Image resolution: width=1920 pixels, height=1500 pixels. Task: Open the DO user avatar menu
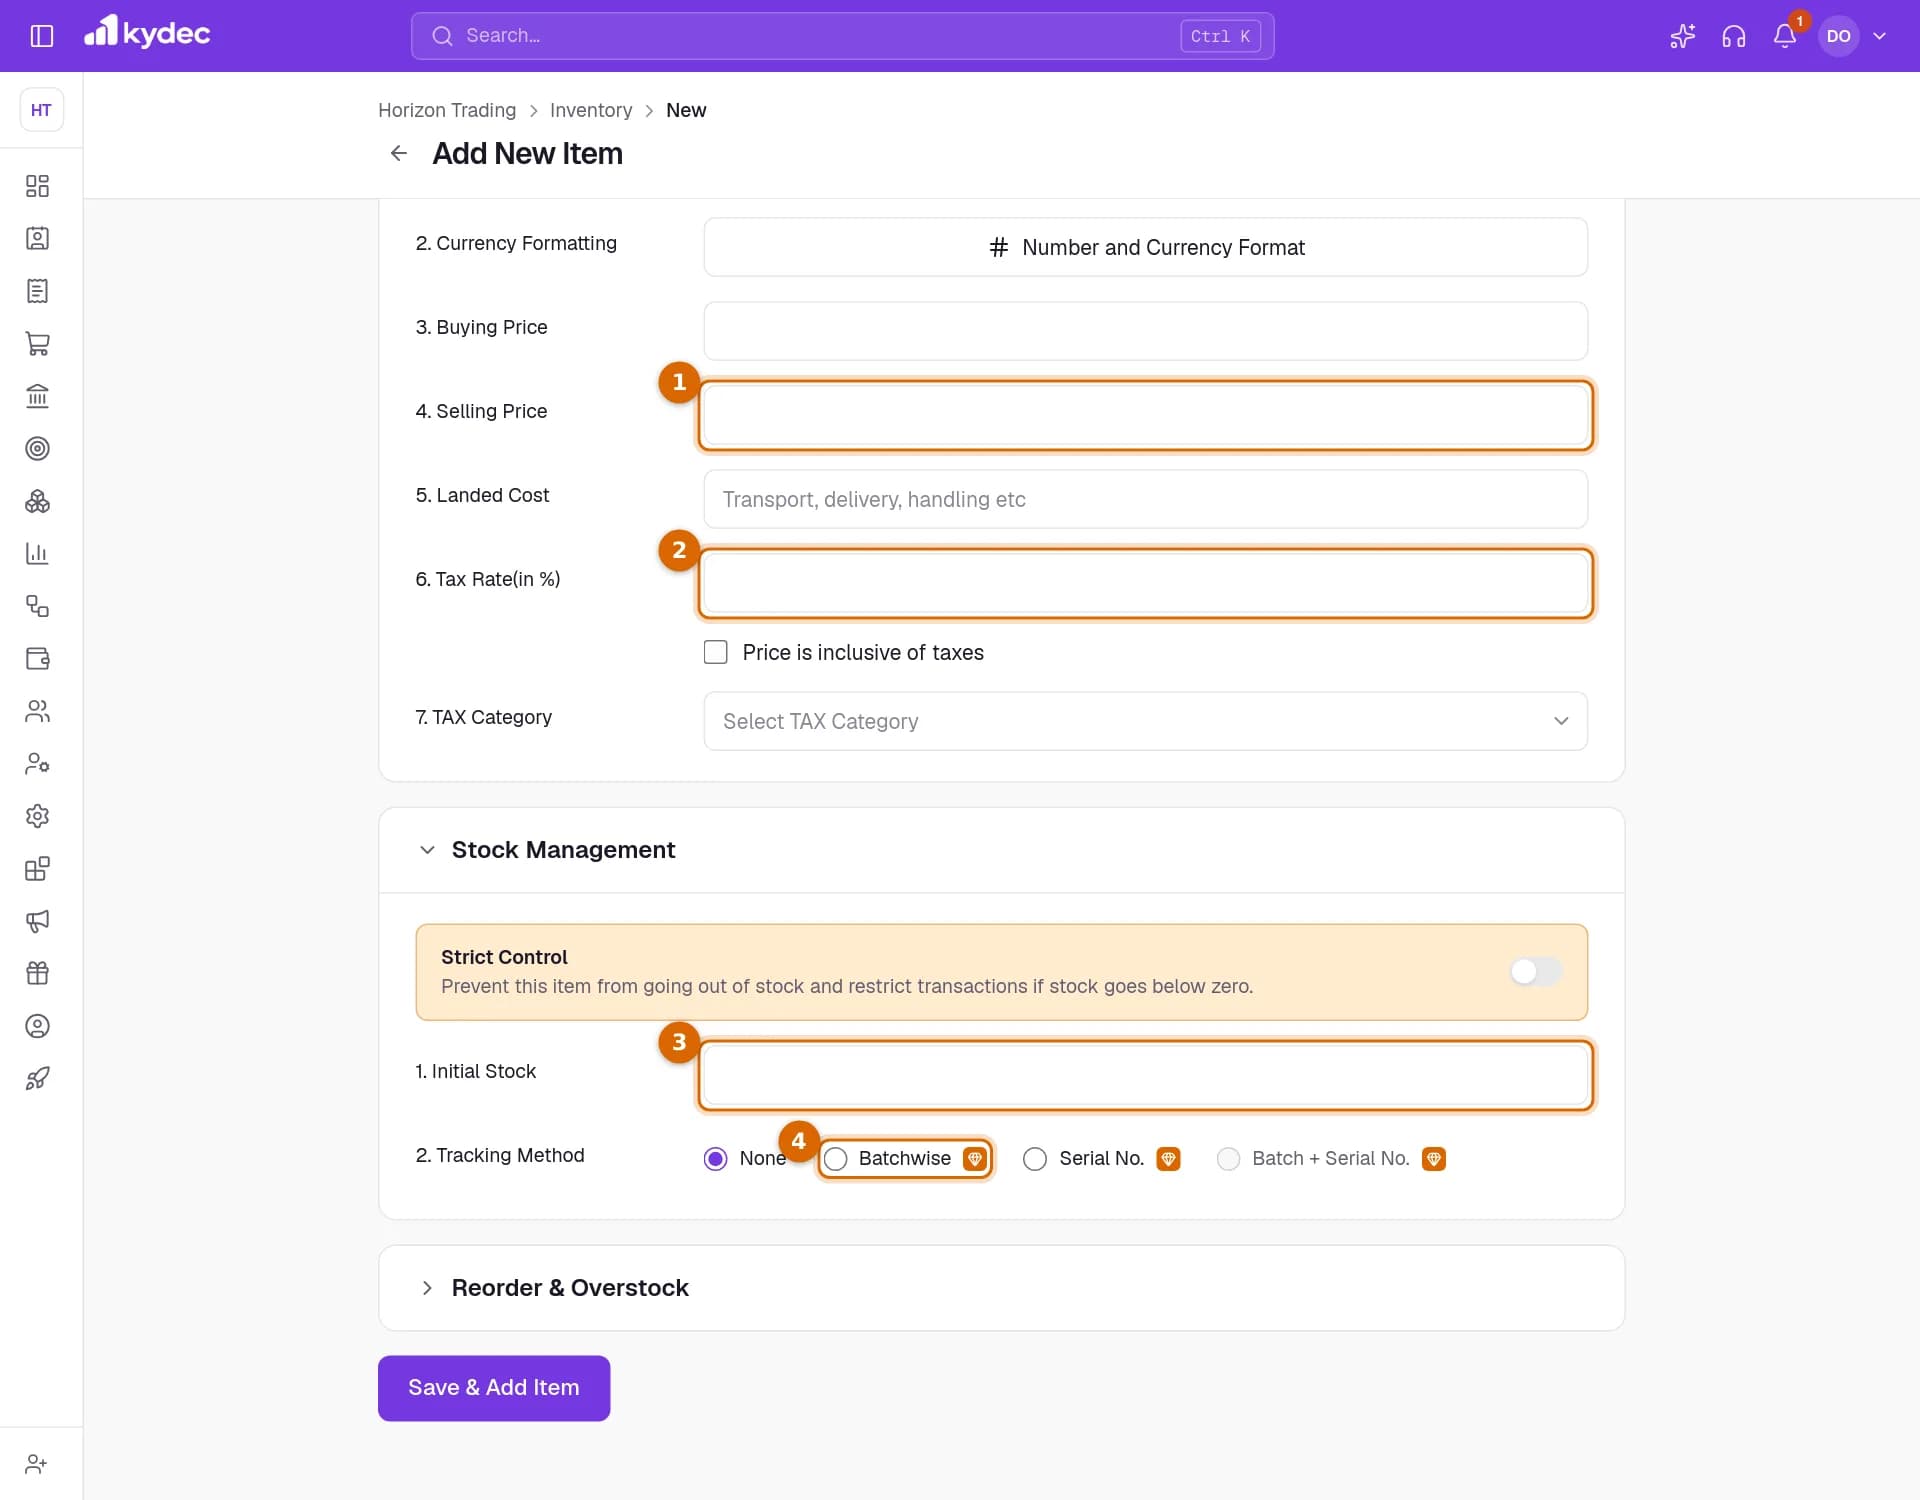tap(1838, 36)
